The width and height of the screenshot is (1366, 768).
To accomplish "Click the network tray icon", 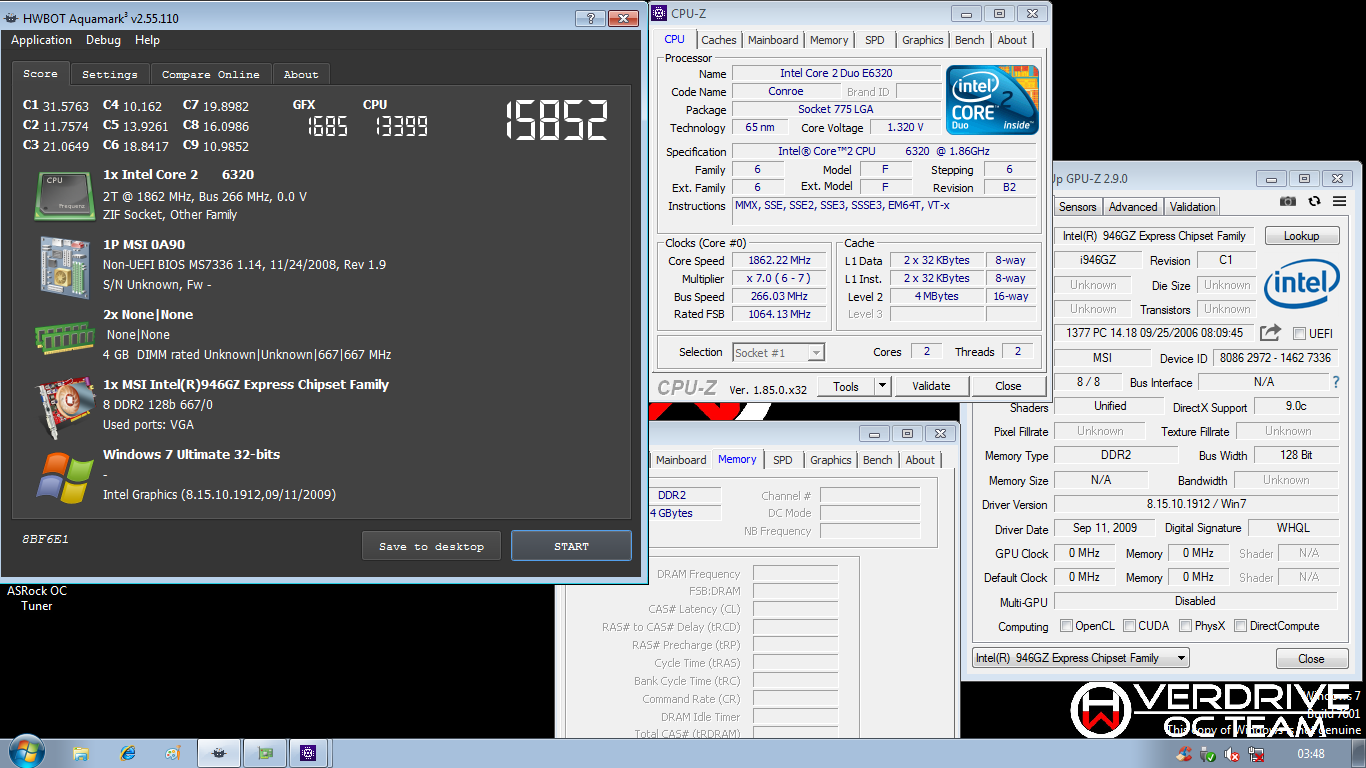I will pos(1256,754).
